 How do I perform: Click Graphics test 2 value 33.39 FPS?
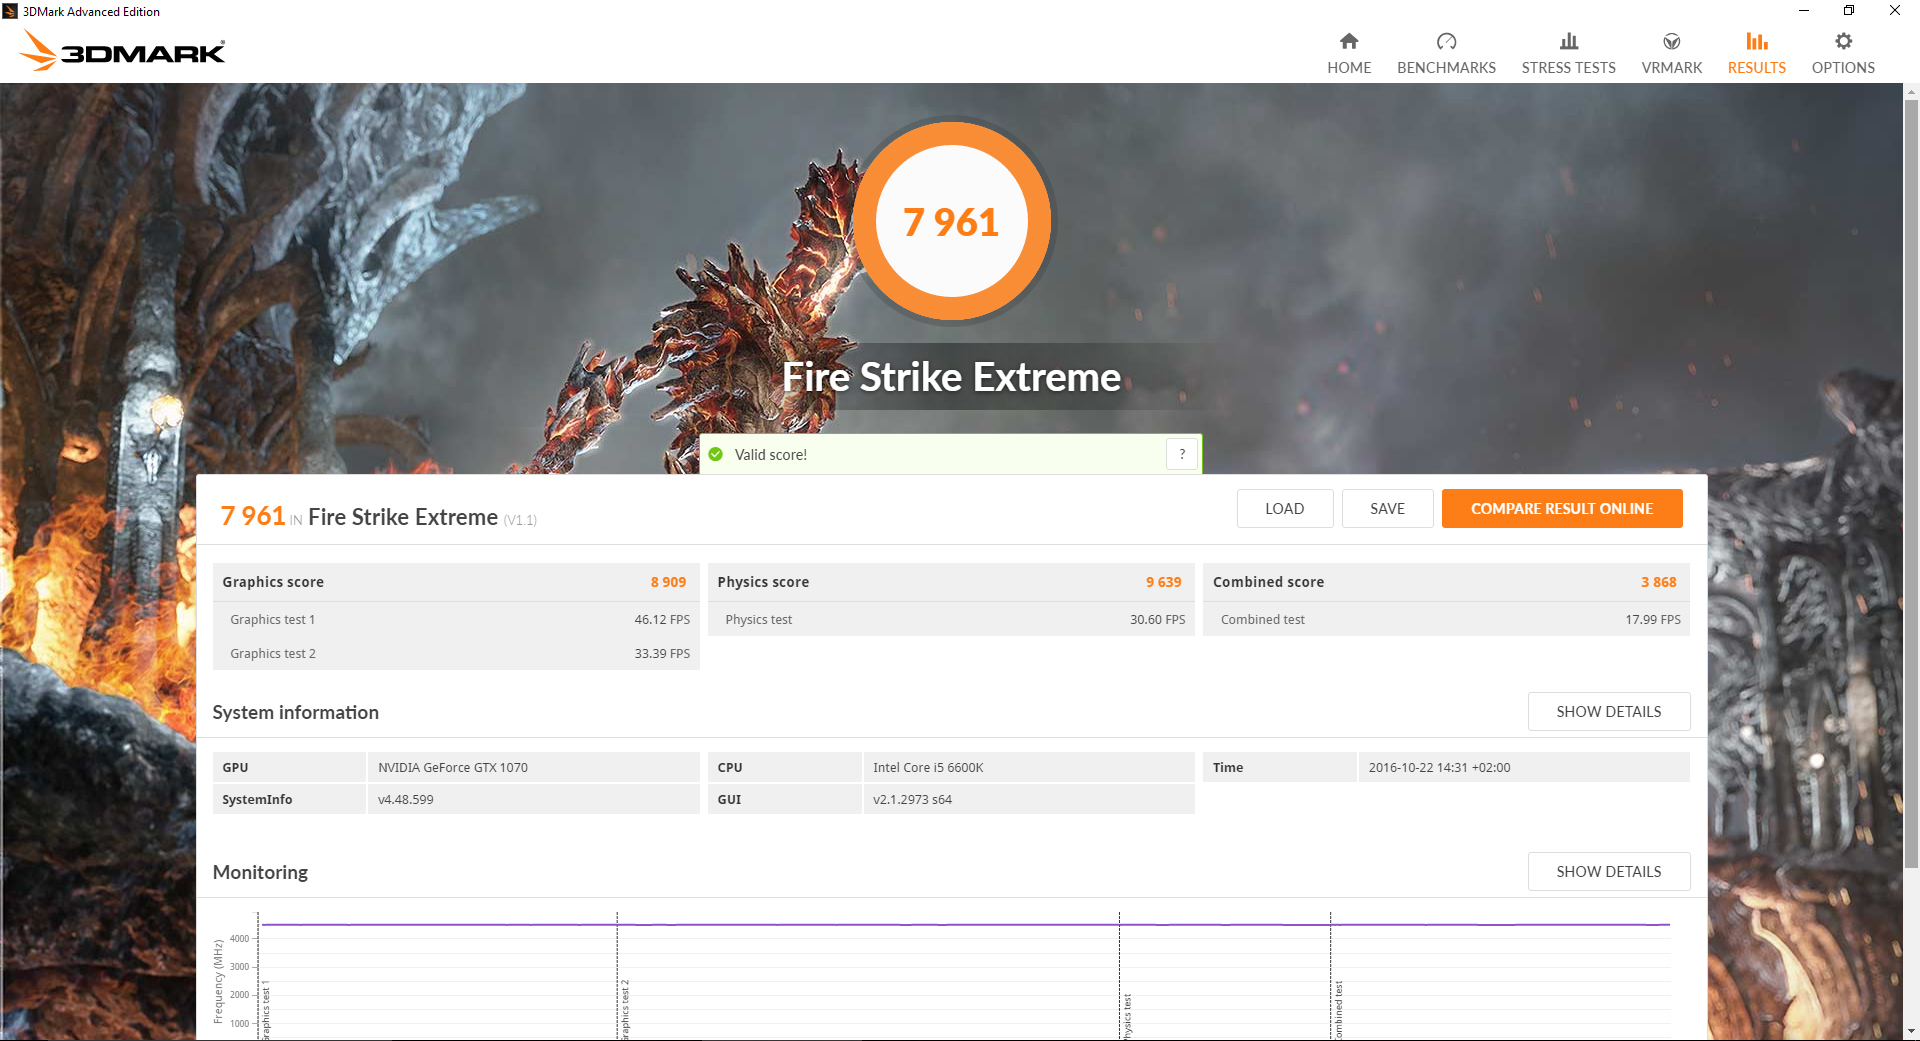point(662,654)
